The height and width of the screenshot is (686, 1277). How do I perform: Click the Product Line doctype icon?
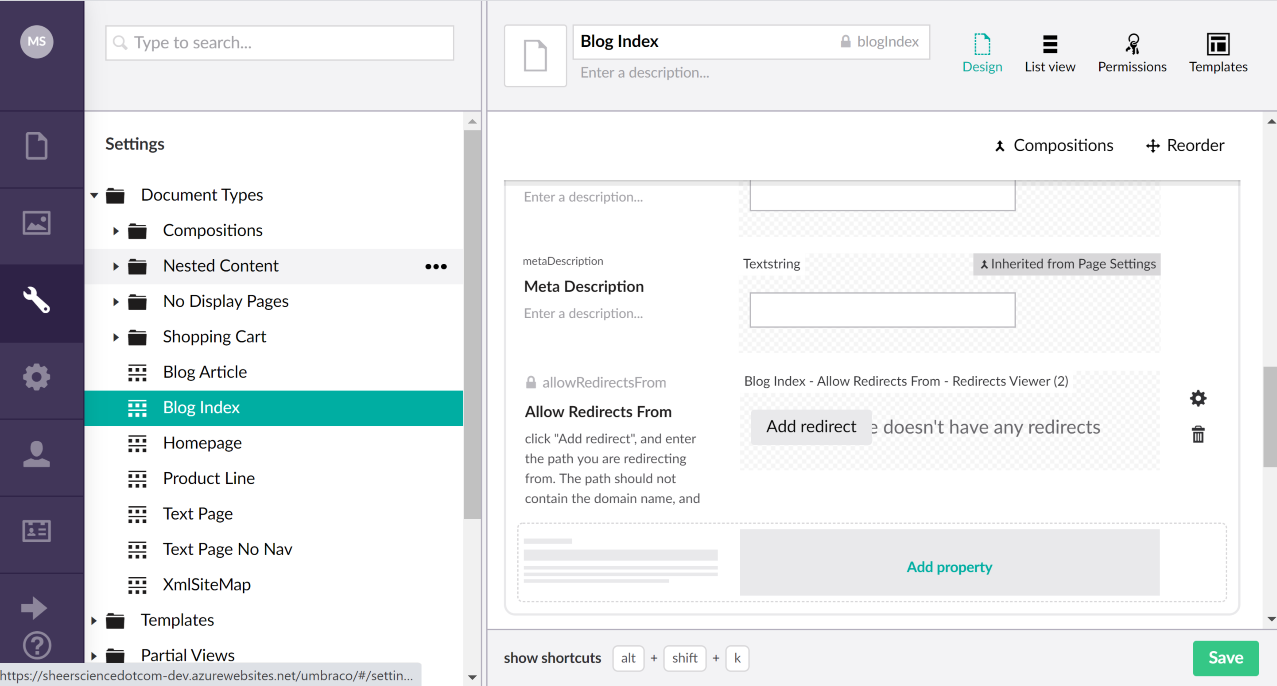click(137, 478)
